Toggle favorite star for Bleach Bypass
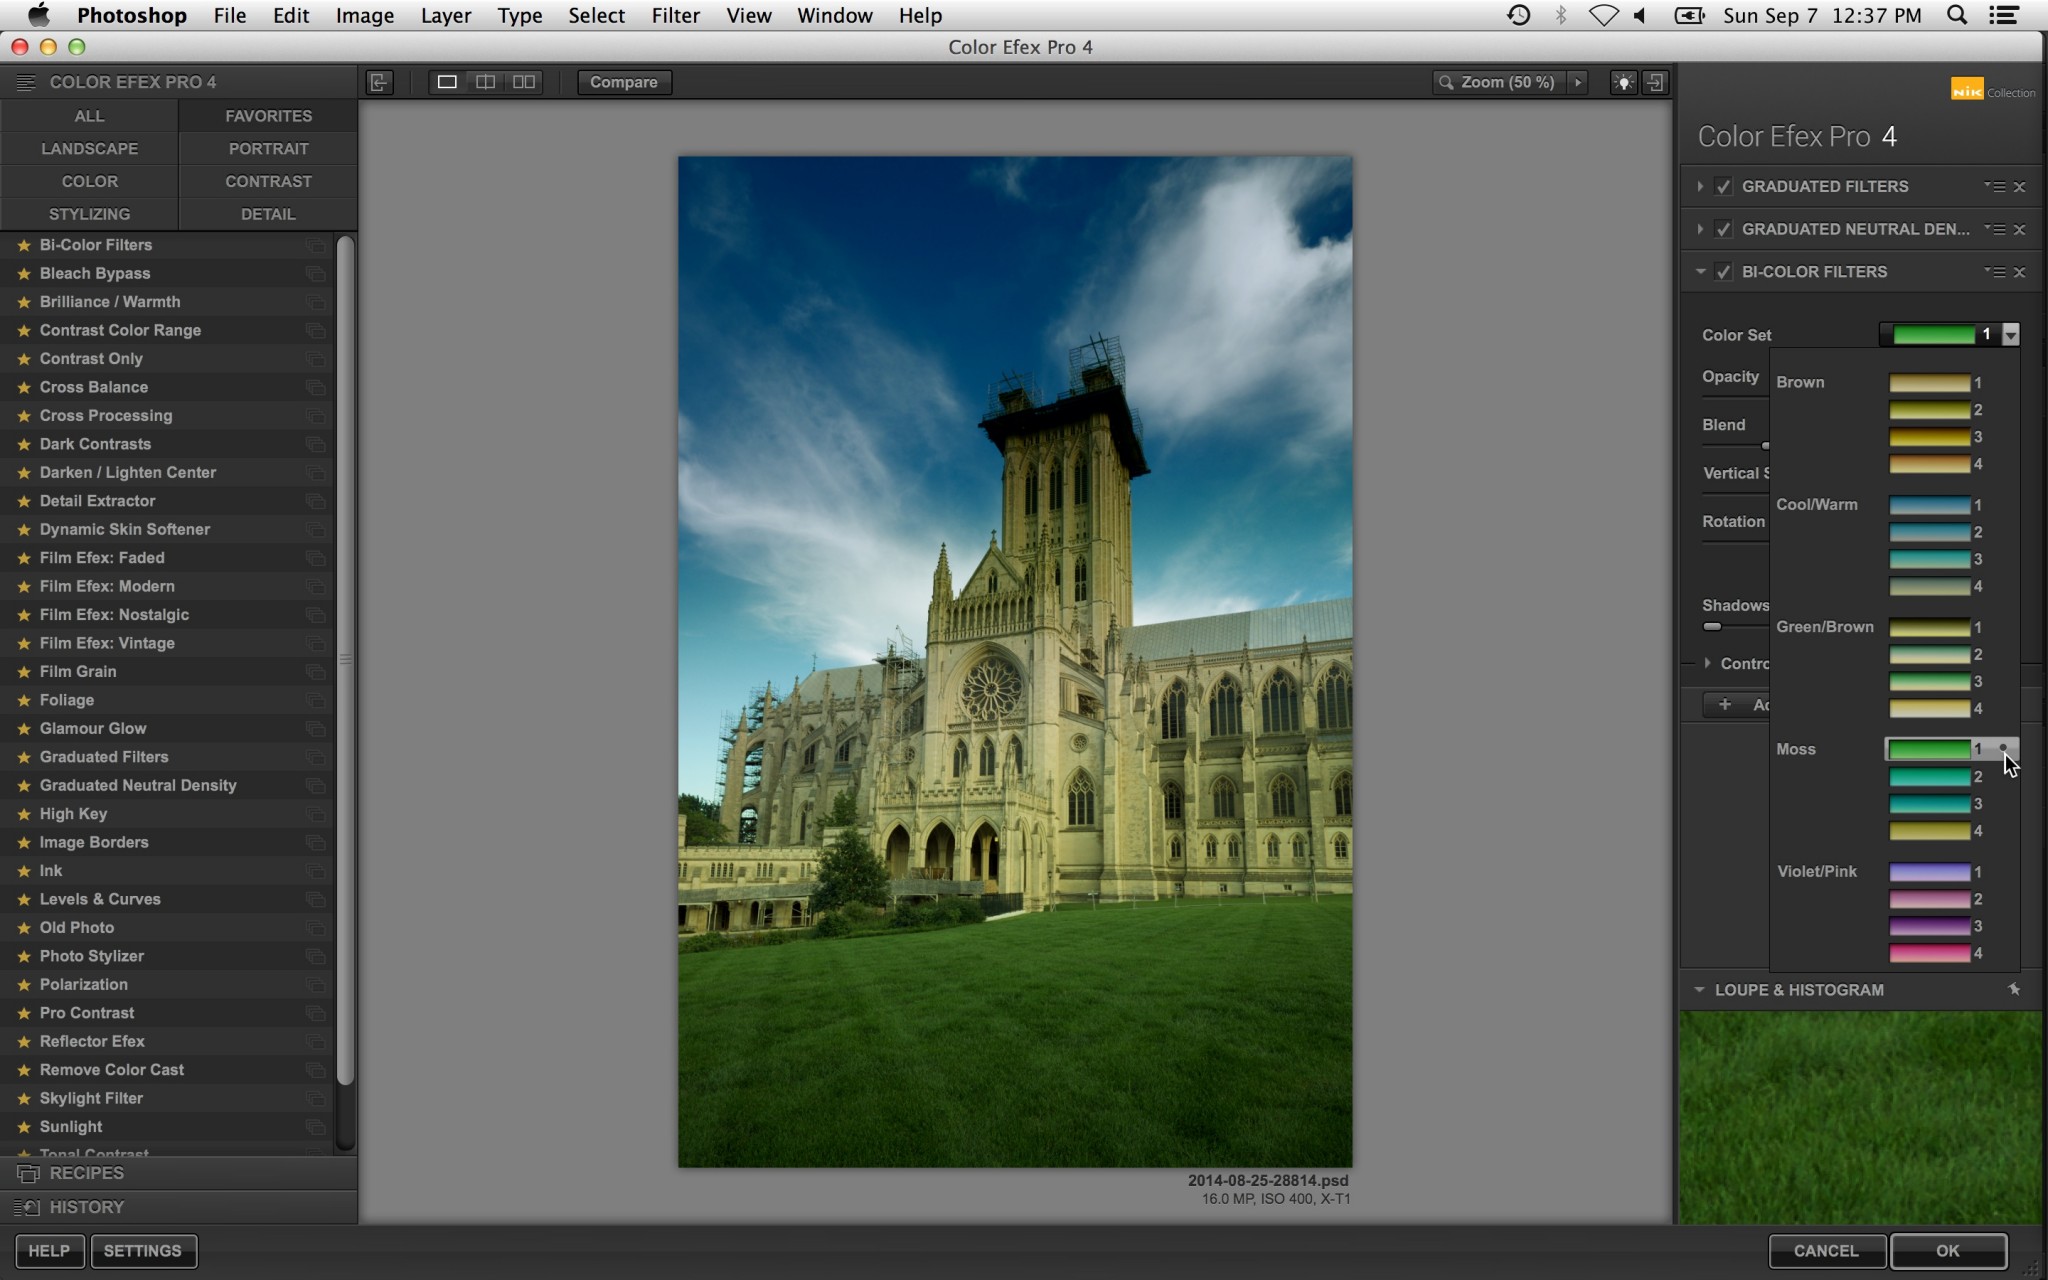The height and width of the screenshot is (1280, 2048). (x=24, y=274)
